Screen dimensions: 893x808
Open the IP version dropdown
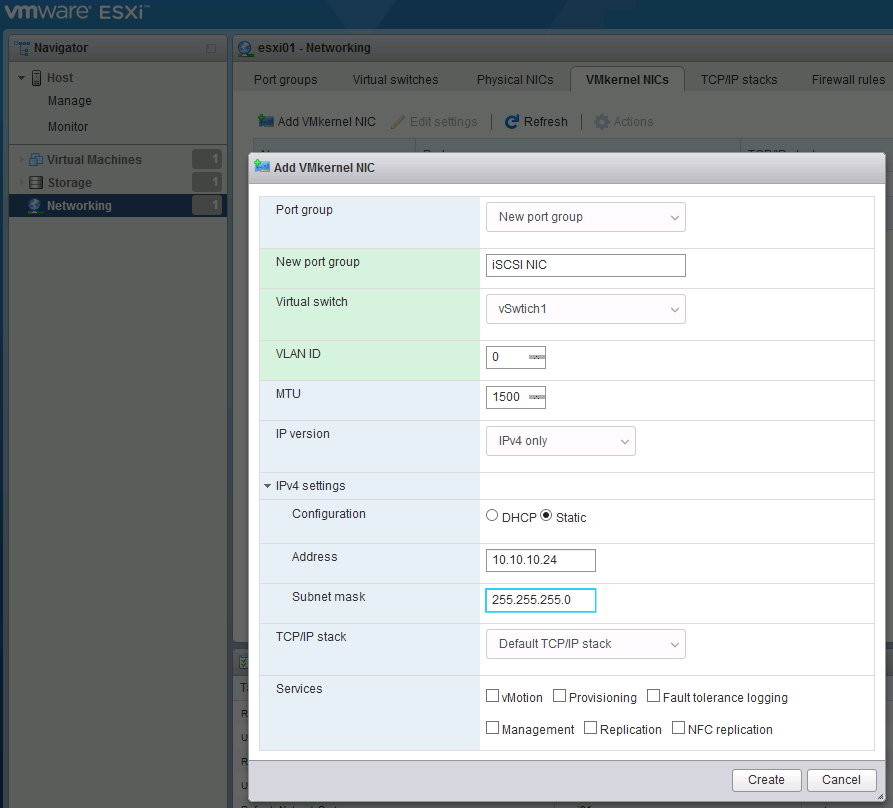560,441
